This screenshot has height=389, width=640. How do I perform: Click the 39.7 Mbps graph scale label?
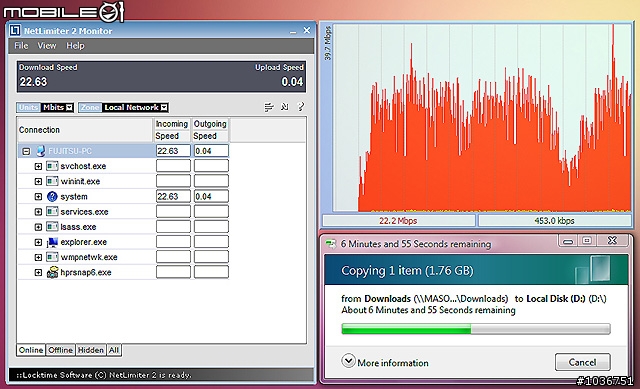[x=327, y=43]
